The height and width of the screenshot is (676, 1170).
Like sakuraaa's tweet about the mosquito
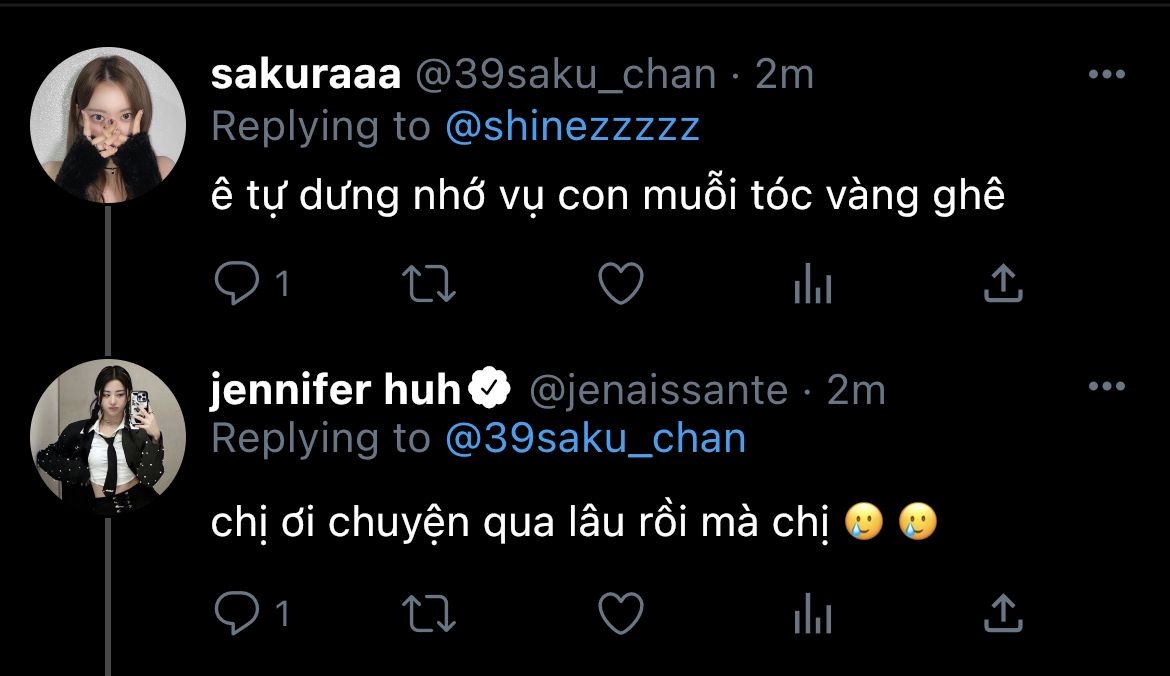click(x=620, y=285)
